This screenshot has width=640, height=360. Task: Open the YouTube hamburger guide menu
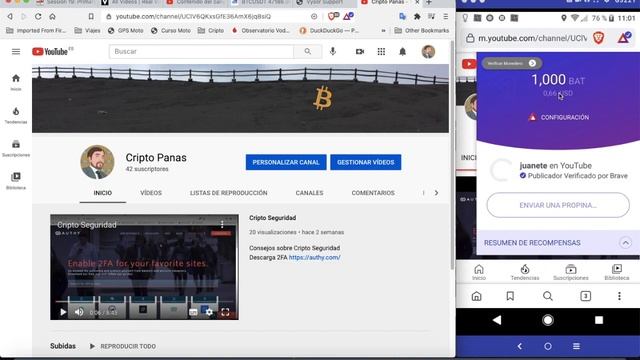pos(16,51)
